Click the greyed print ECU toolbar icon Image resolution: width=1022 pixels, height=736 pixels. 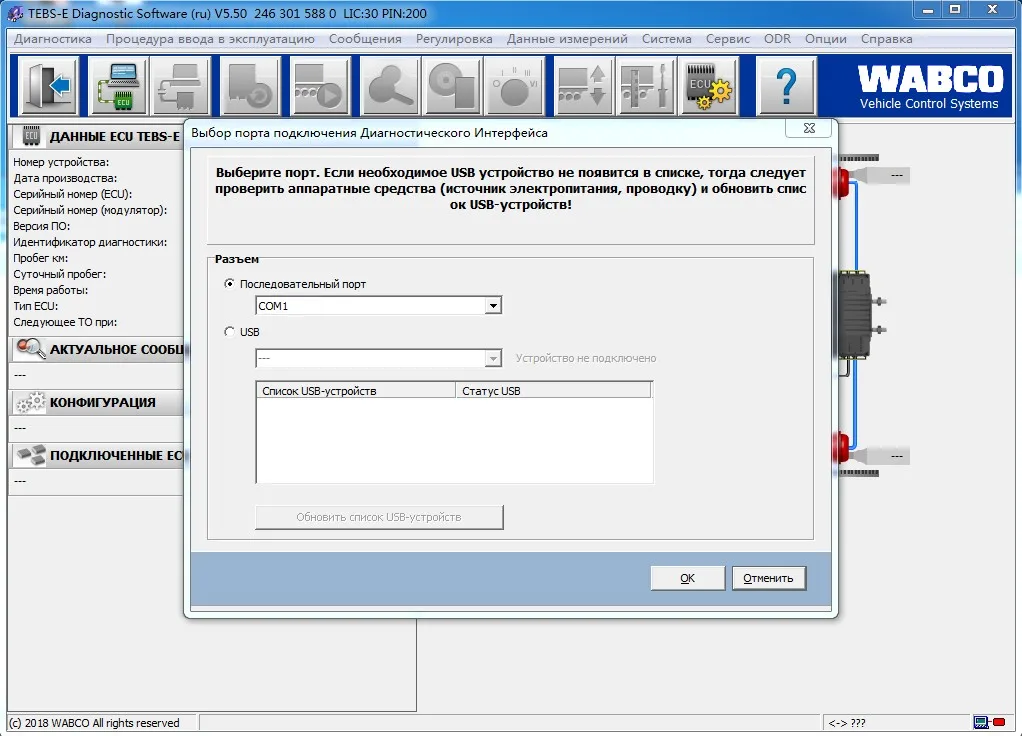pyautogui.click(x=182, y=86)
